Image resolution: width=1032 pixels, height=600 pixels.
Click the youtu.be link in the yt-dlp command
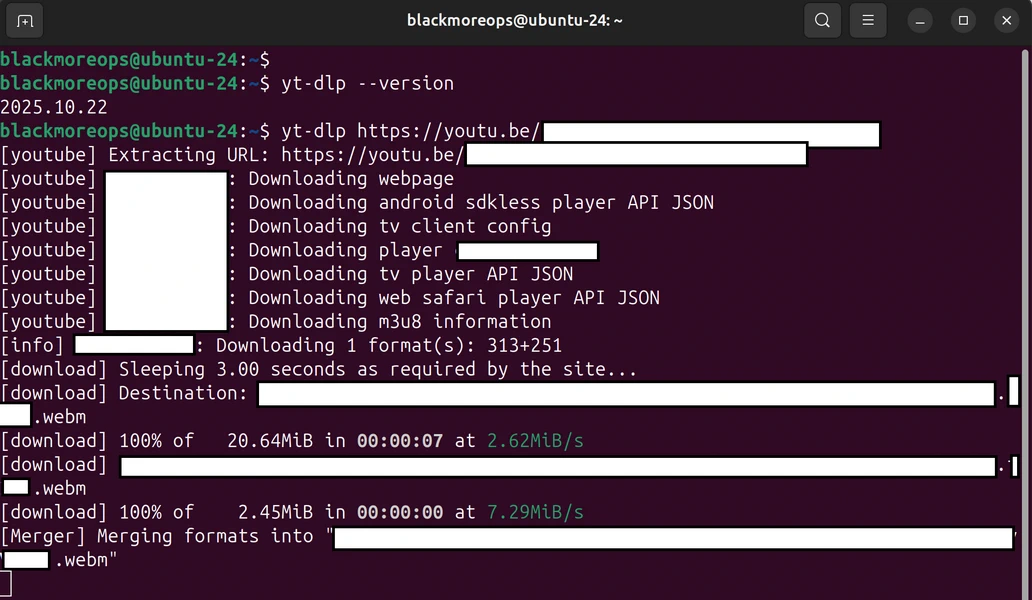[x=448, y=131]
